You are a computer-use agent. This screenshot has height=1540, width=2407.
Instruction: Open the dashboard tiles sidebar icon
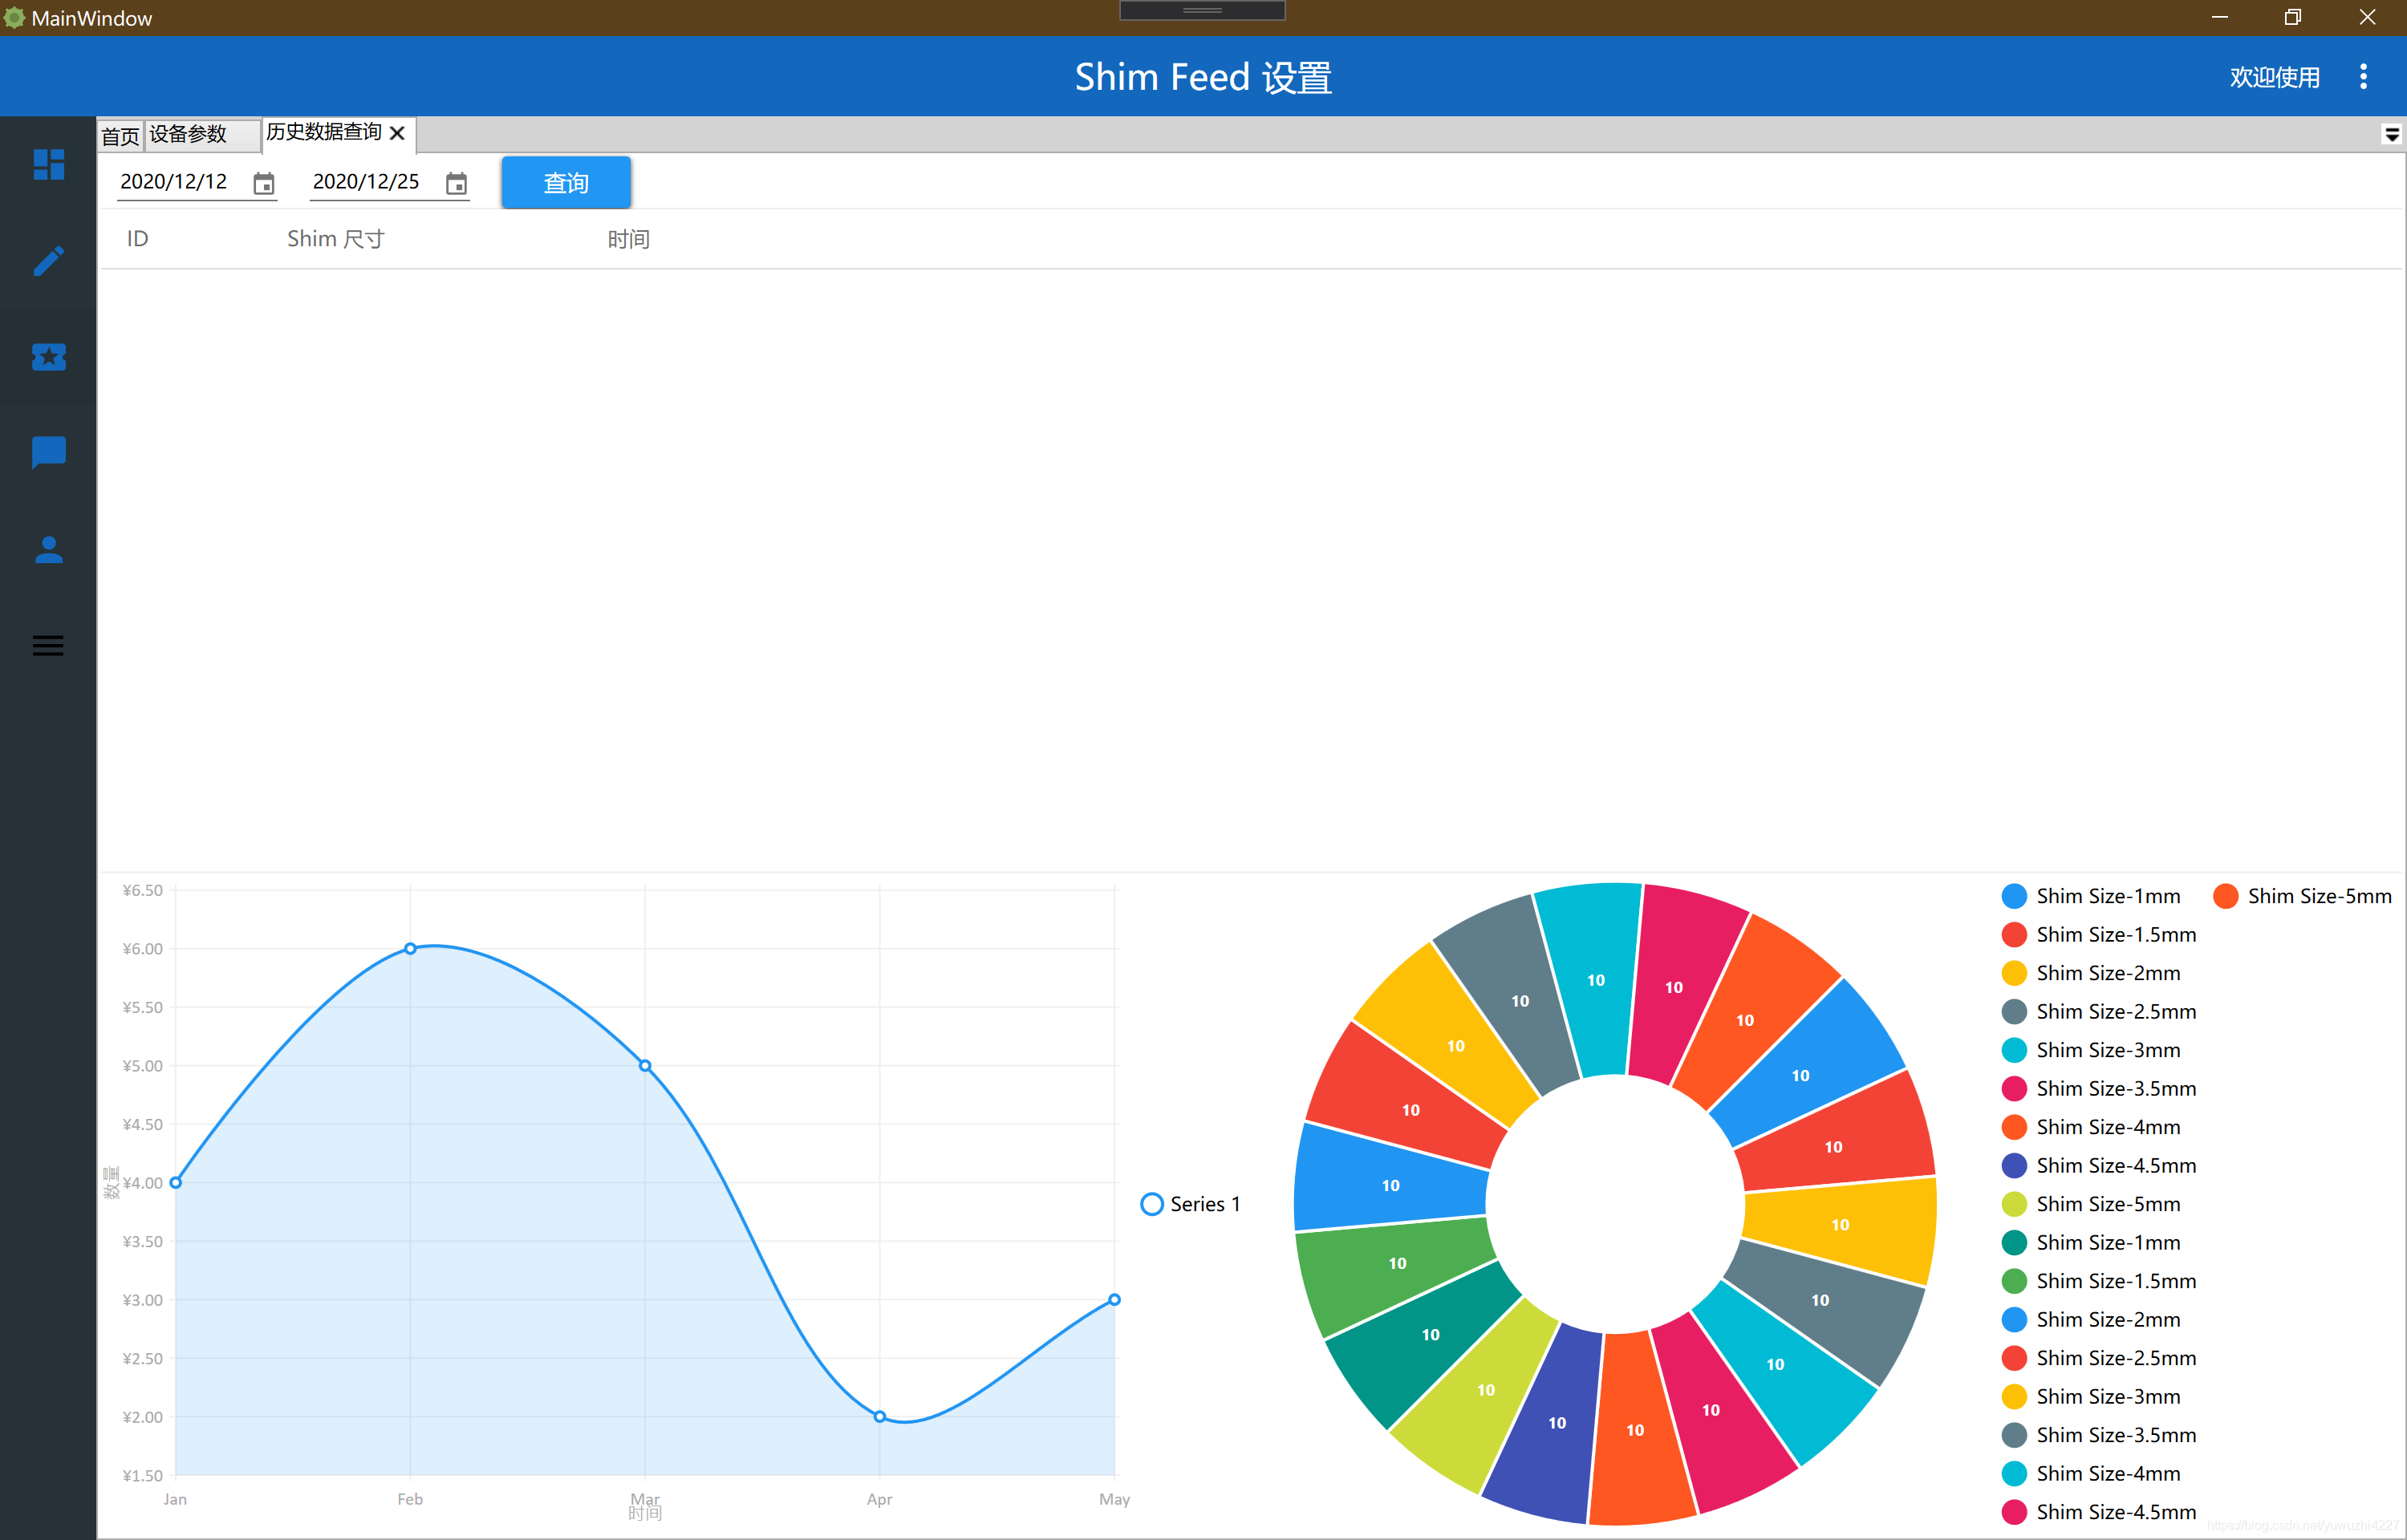coord(48,164)
